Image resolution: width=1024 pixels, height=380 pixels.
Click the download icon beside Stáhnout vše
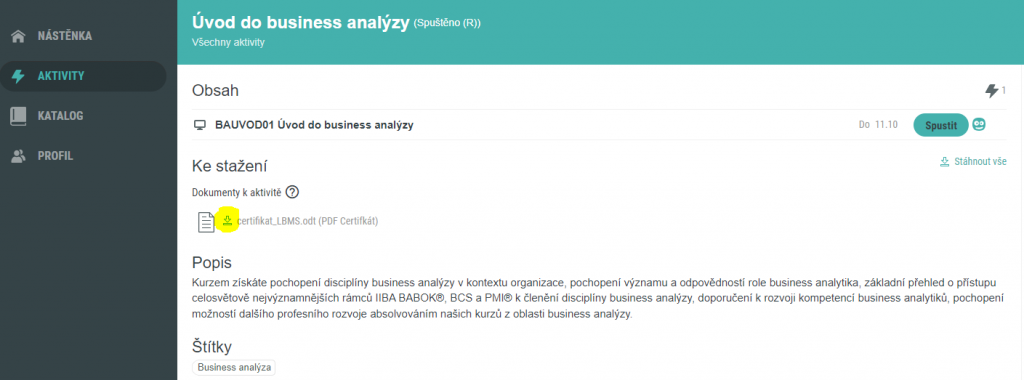[944, 162]
